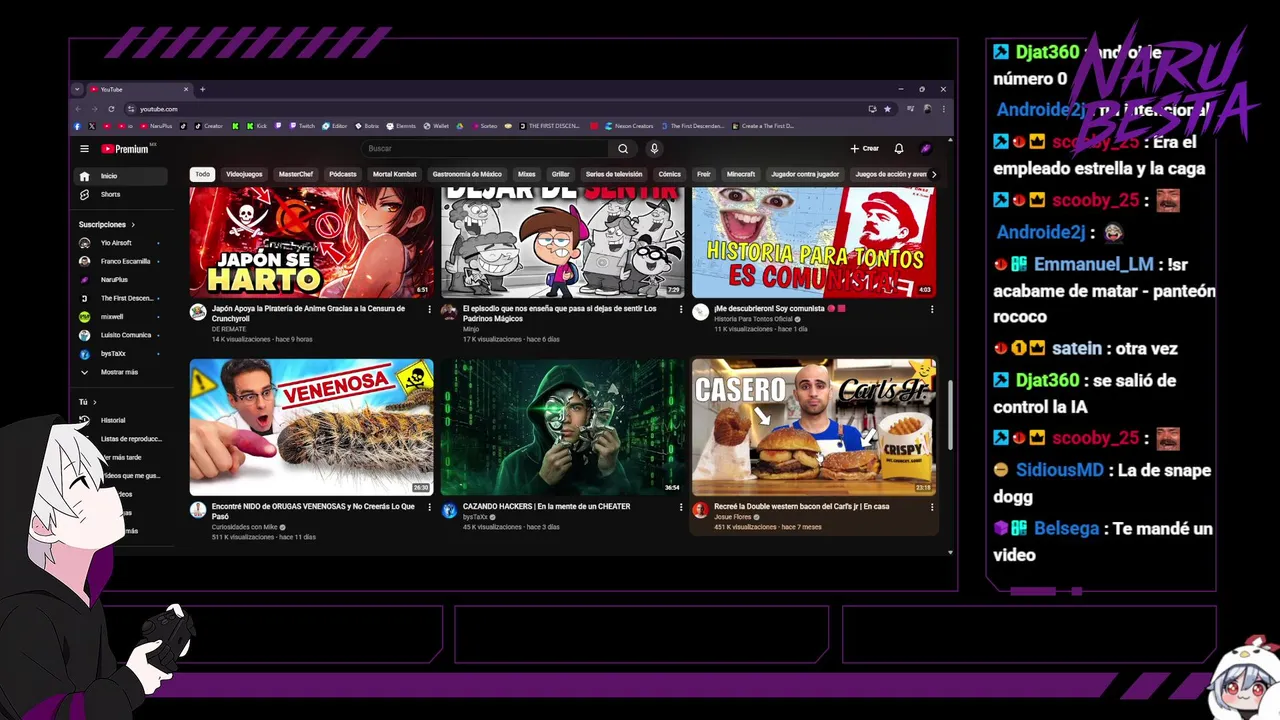Play the CASERO Carl's Jr thumbnail video
Image resolution: width=1280 pixels, height=720 pixels.
(x=814, y=427)
